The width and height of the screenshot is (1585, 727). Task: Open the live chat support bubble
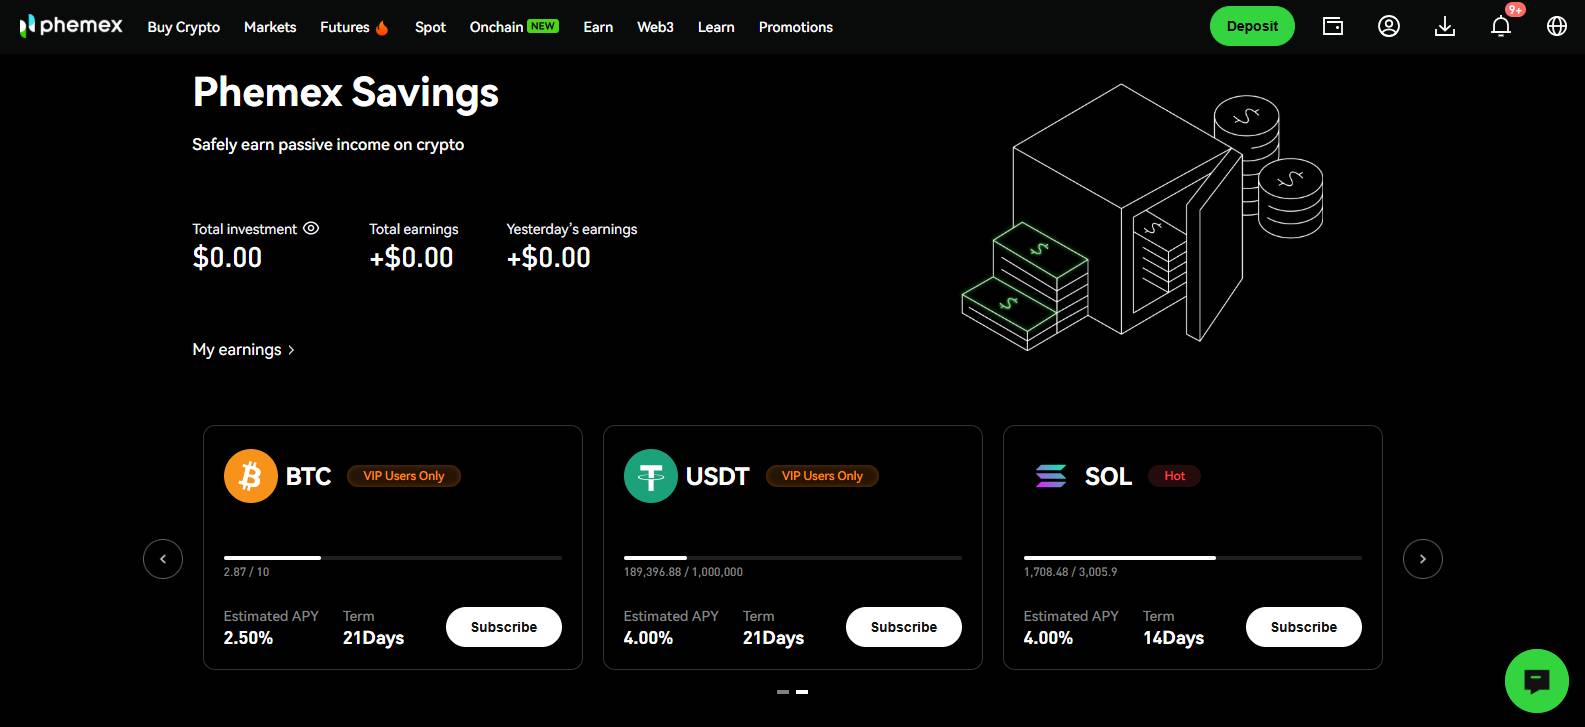1536,681
